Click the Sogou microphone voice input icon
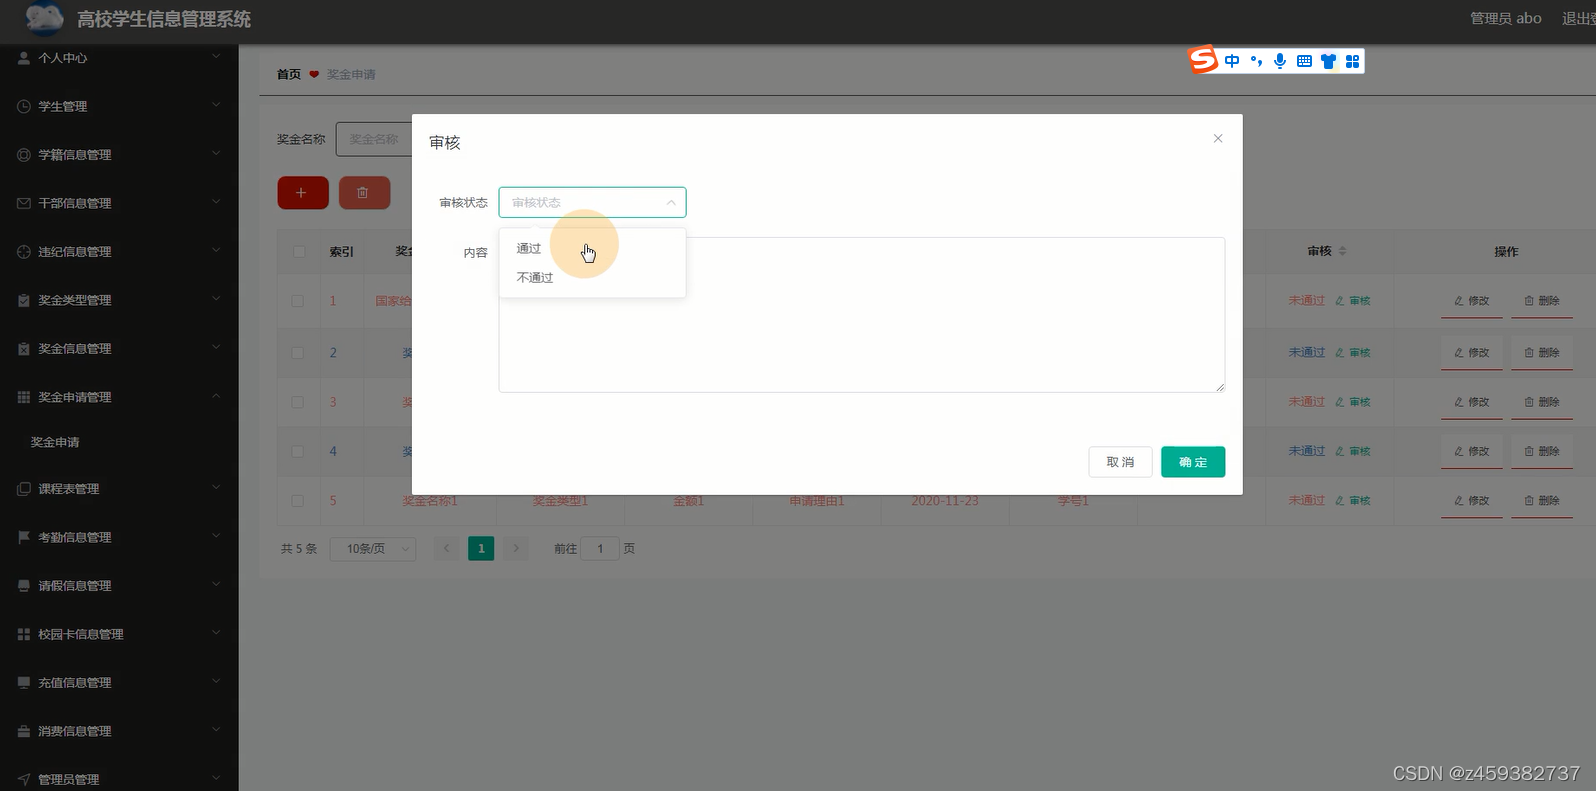The width and height of the screenshot is (1596, 791). pos(1280,61)
